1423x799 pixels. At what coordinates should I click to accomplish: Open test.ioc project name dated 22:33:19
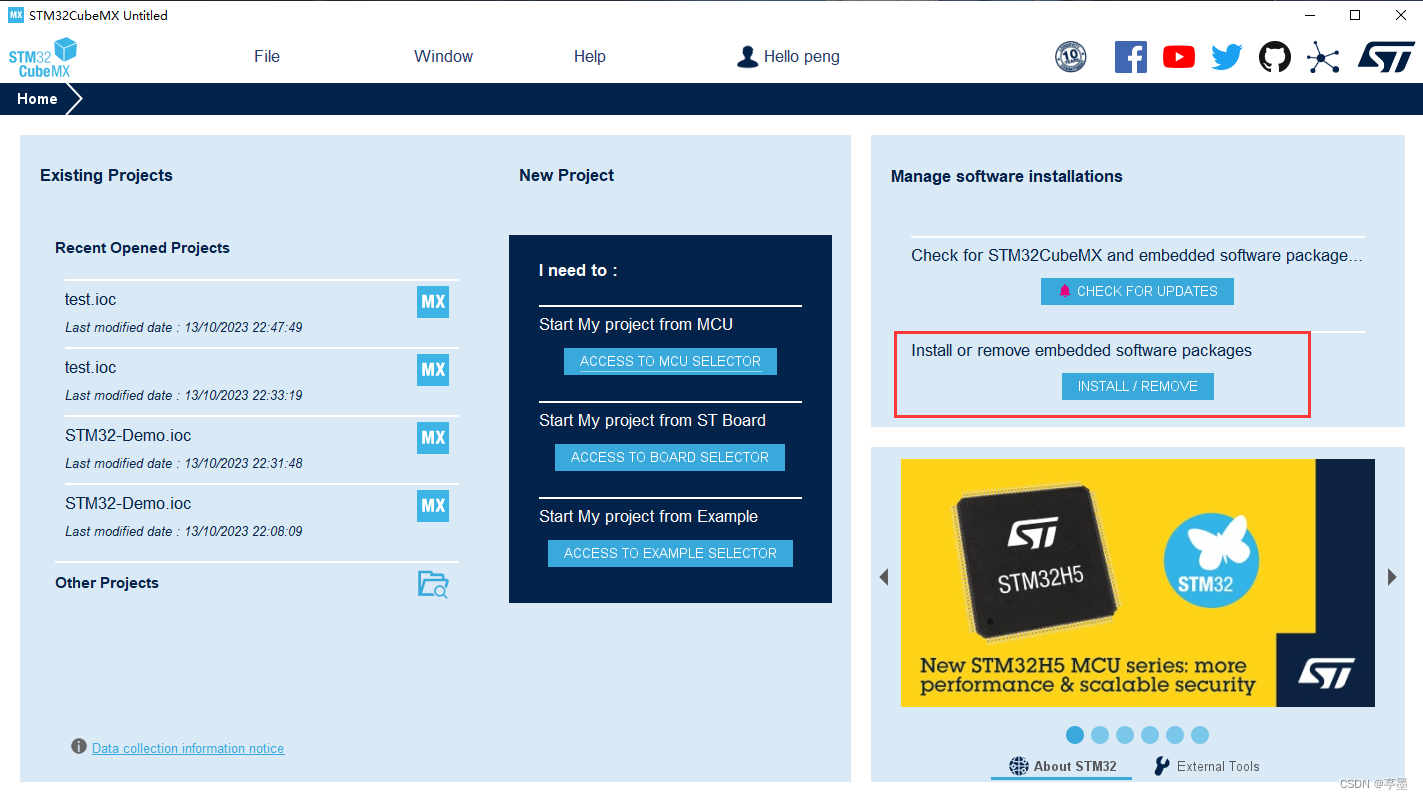coord(91,367)
